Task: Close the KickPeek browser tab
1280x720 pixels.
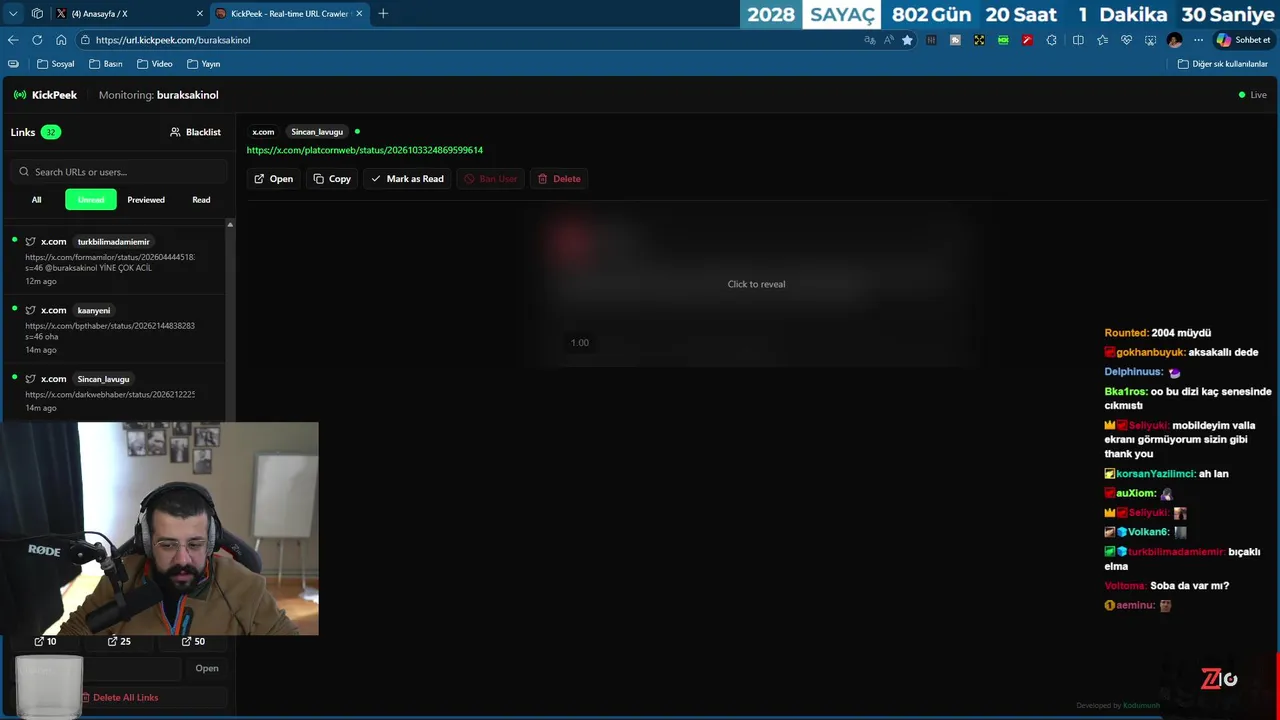Action: click(x=359, y=14)
